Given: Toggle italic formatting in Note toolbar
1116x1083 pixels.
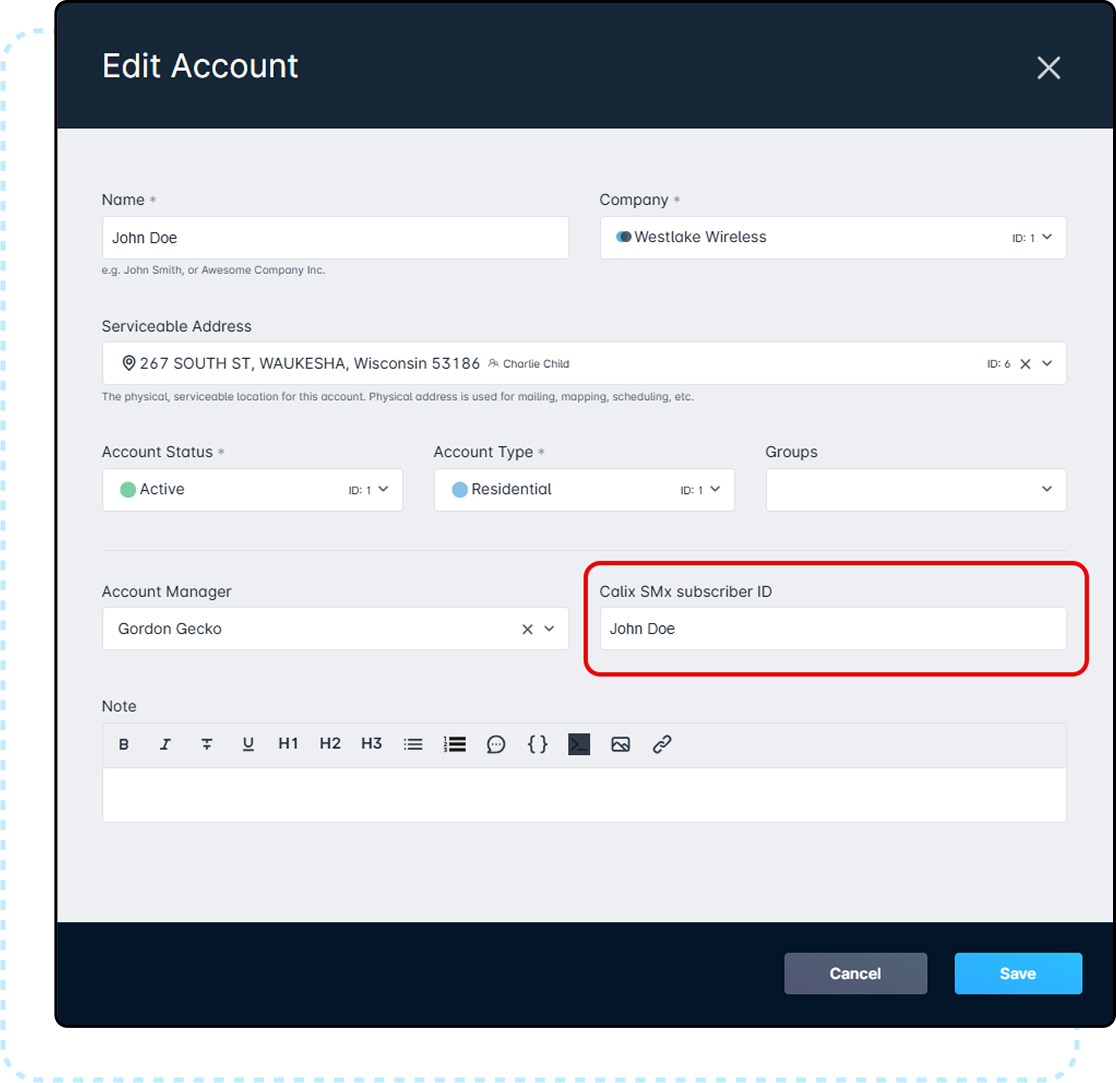Looking at the screenshot, I should pyautogui.click(x=165, y=744).
